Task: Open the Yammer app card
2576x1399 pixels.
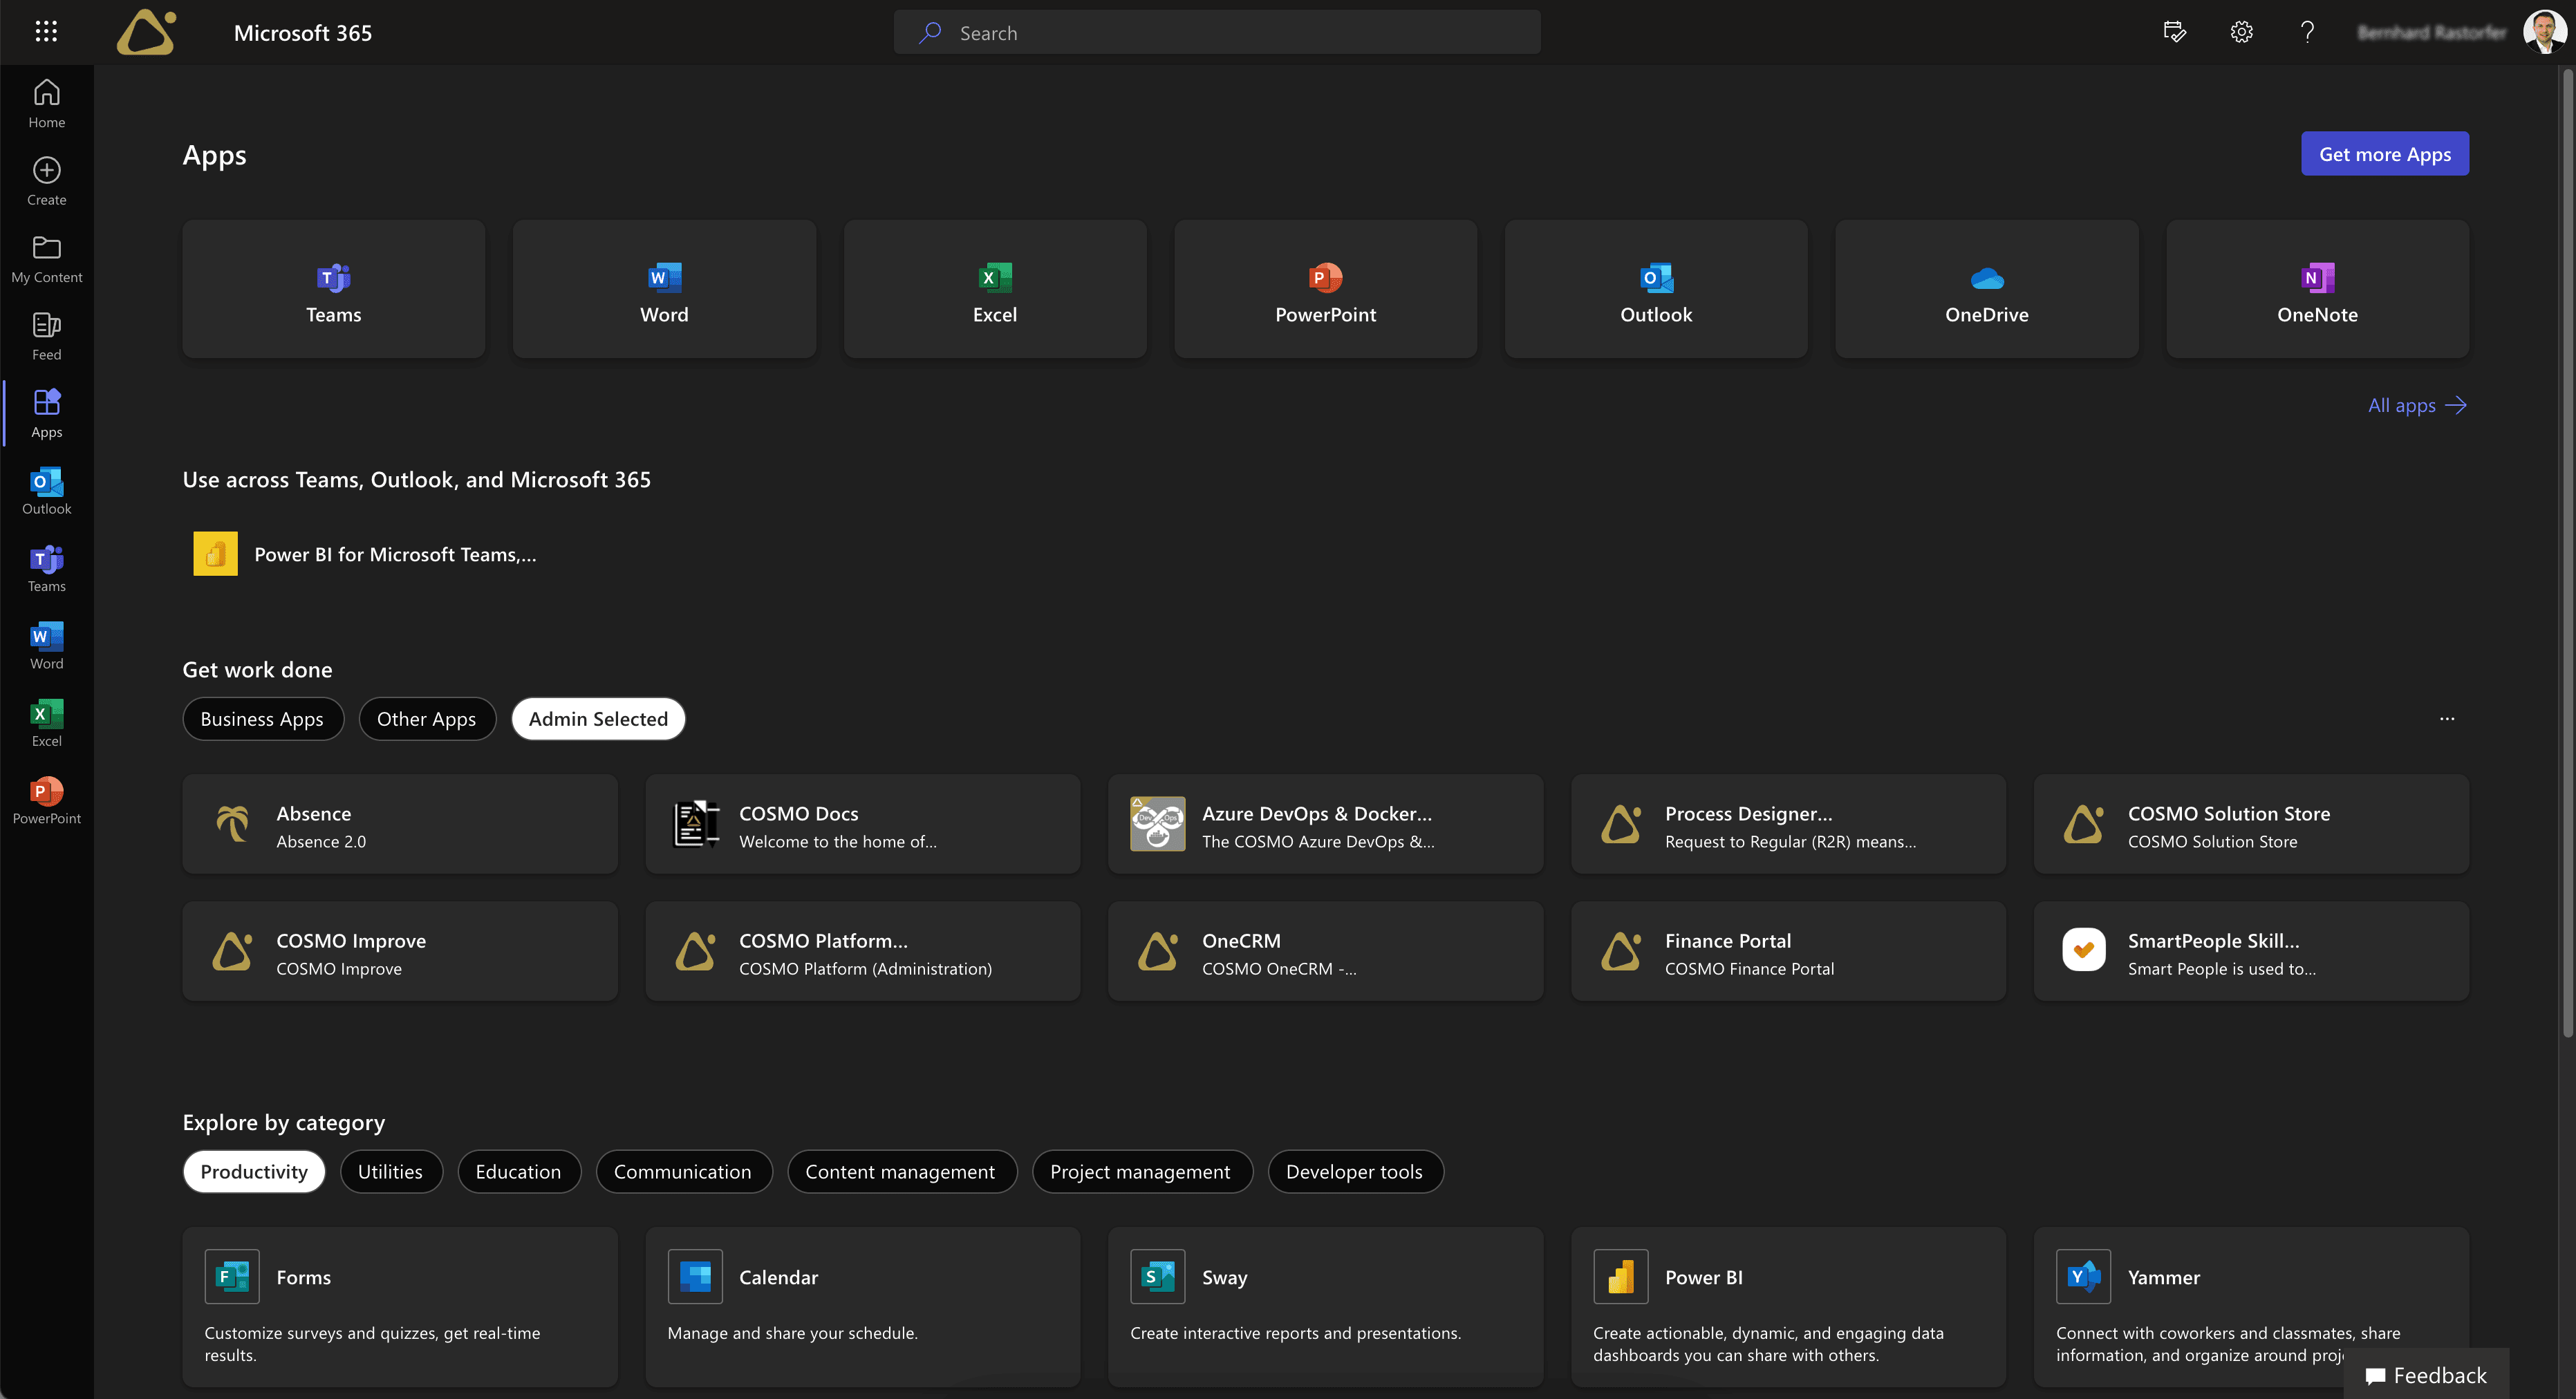Action: pos(2252,1307)
